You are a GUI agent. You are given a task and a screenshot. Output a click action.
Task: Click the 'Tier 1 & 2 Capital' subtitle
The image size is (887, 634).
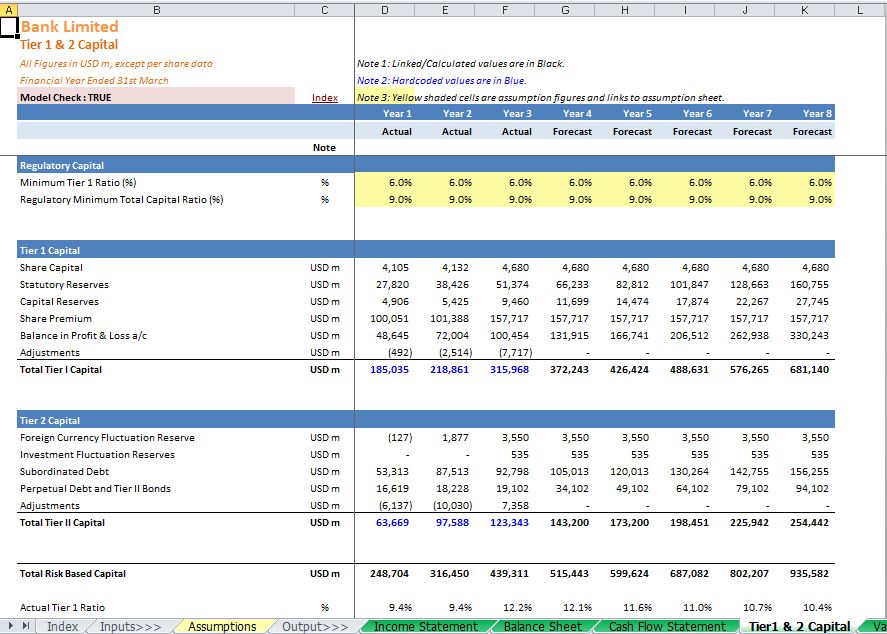tap(69, 45)
